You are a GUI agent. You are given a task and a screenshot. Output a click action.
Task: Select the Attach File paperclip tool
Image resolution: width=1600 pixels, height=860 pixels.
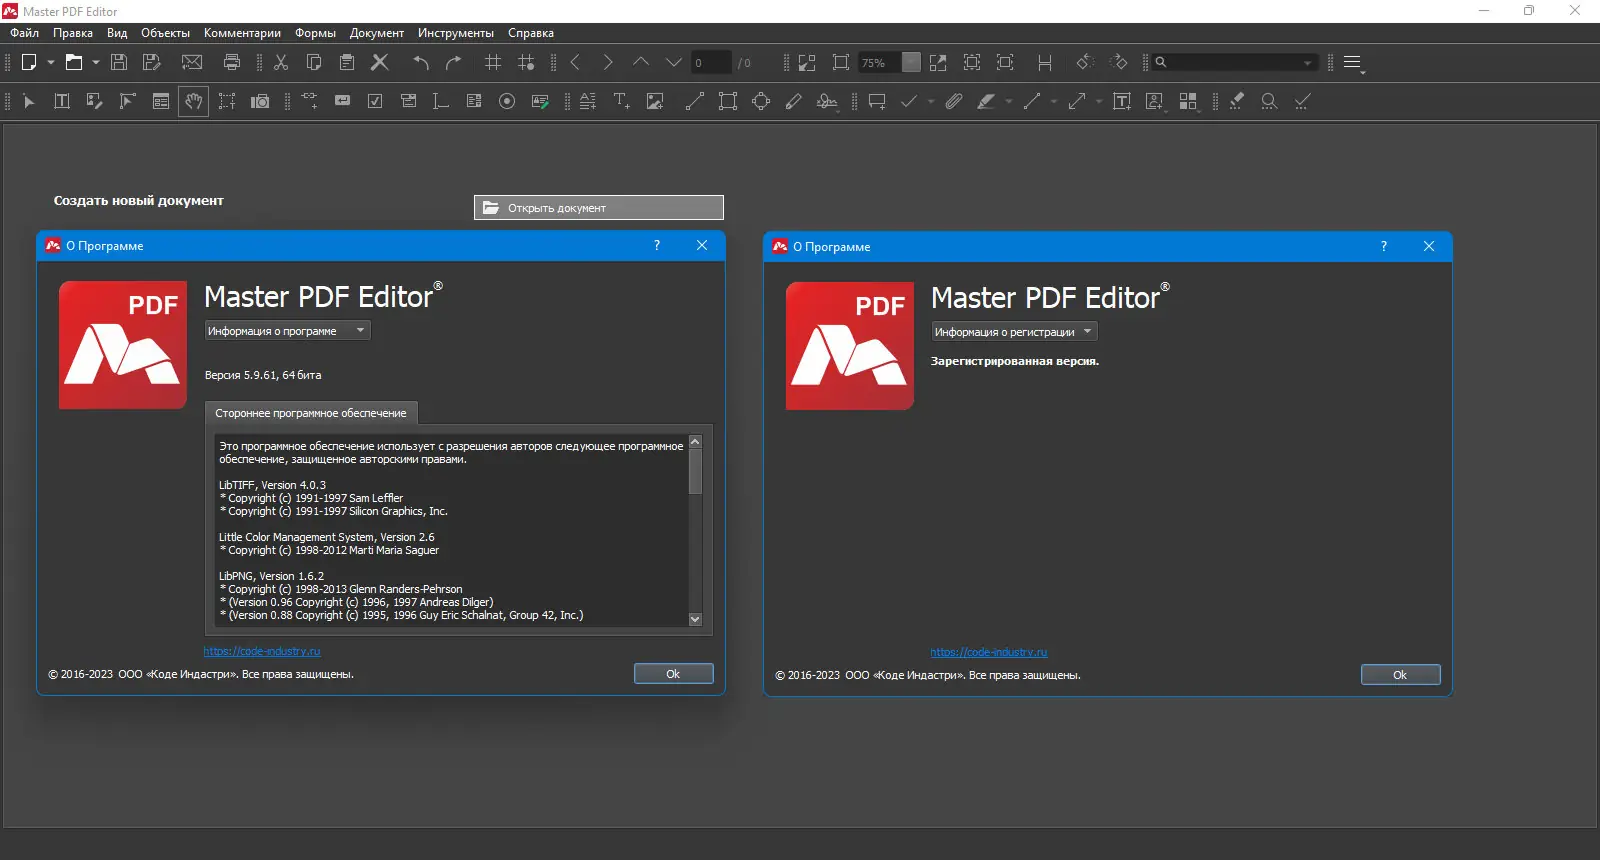[953, 101]
